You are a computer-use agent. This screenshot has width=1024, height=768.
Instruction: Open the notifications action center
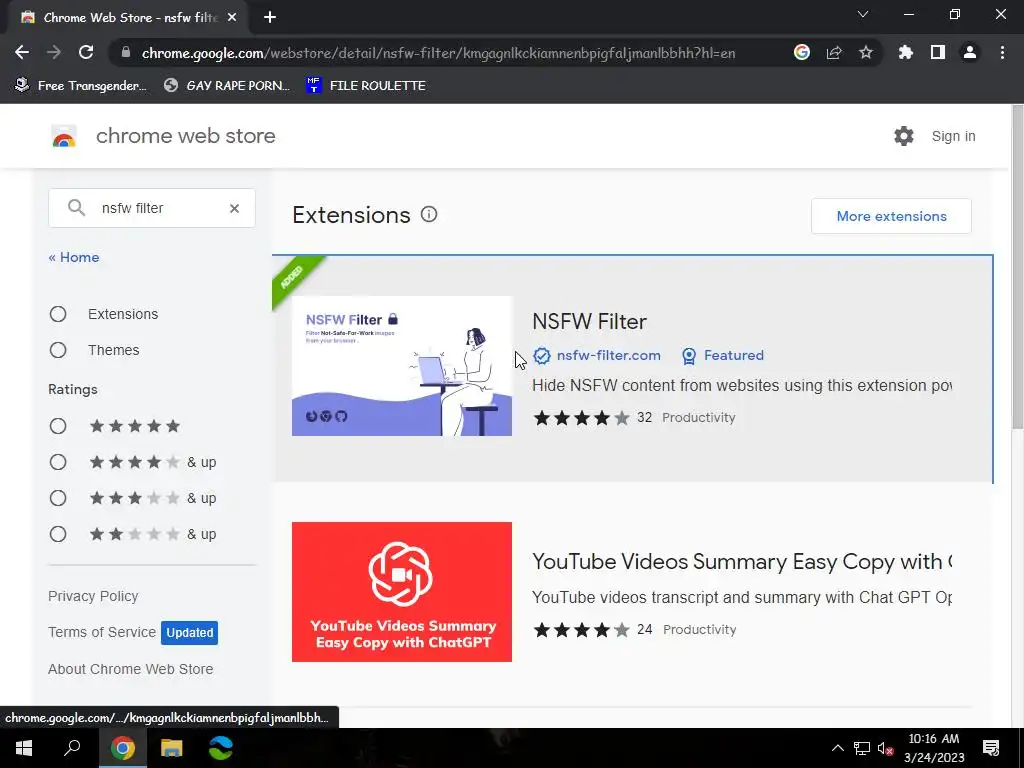pos(991,748)
